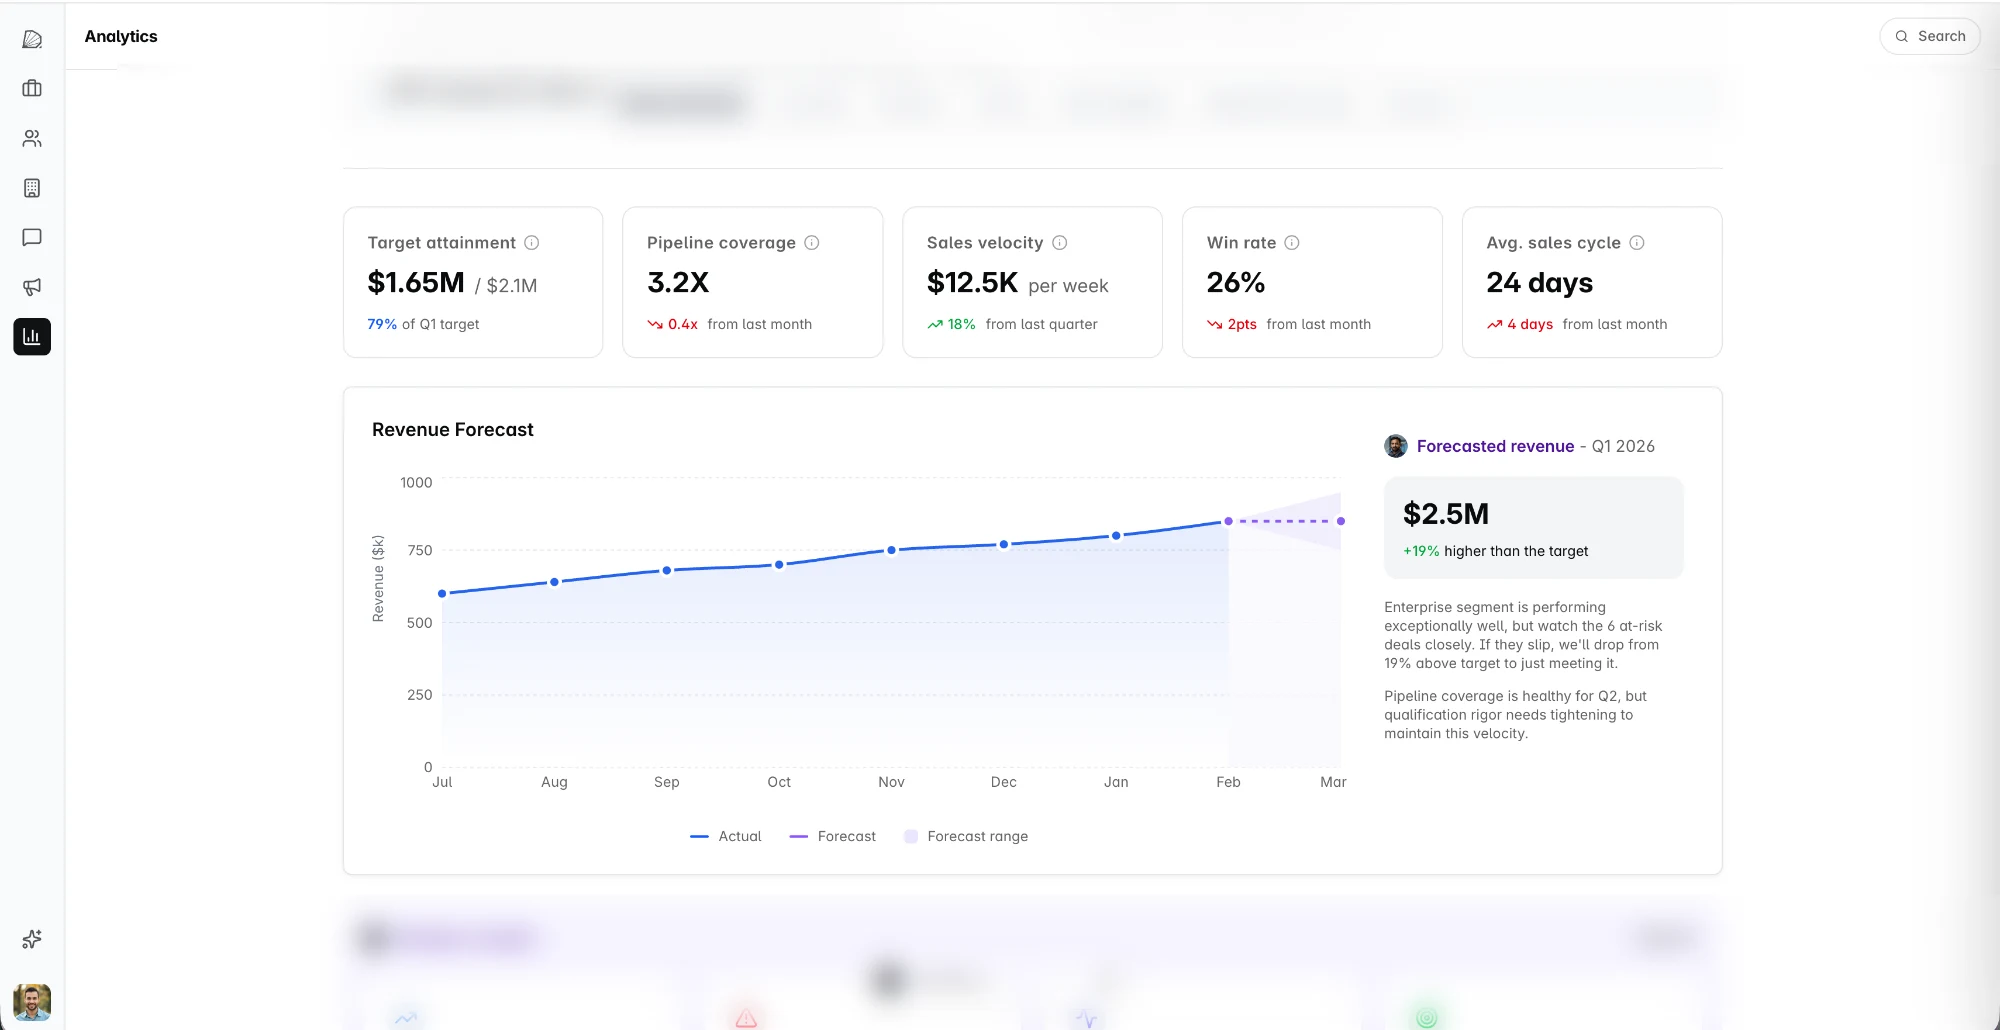Toggle the Forecast range in the legend
The height and width of the screenshot is (1030, 2000).
tap(965, 836)
